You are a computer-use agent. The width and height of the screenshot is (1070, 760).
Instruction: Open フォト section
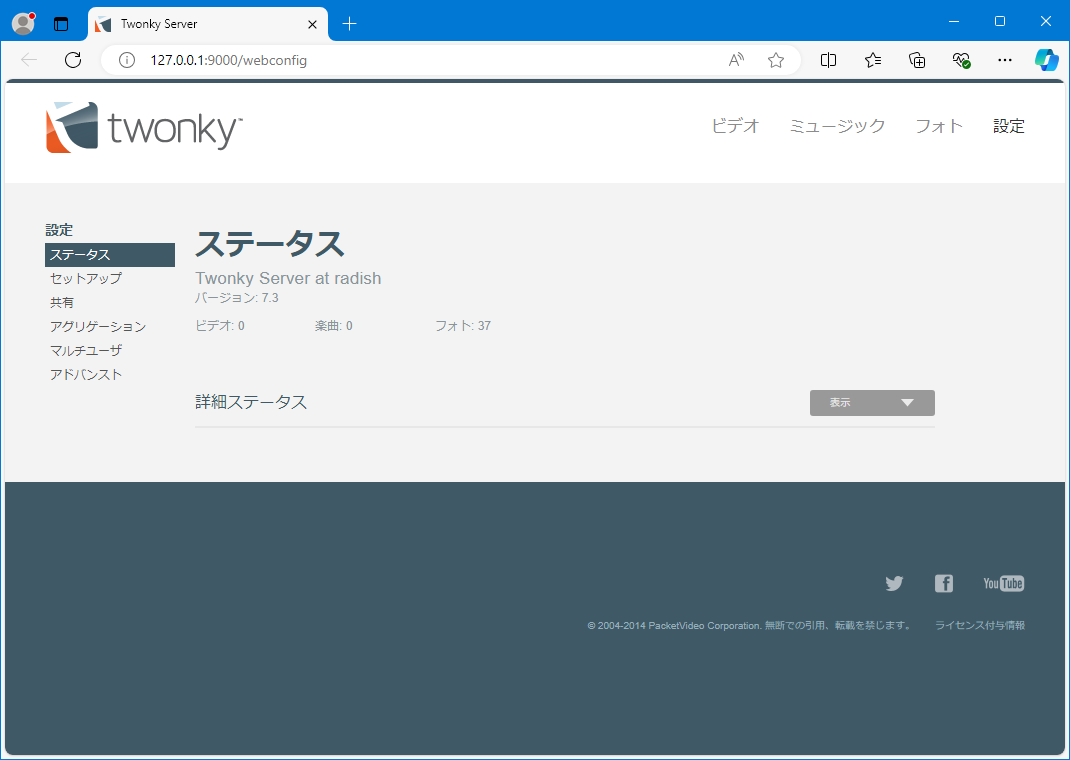pyautogui.click(x=939, y=126)
